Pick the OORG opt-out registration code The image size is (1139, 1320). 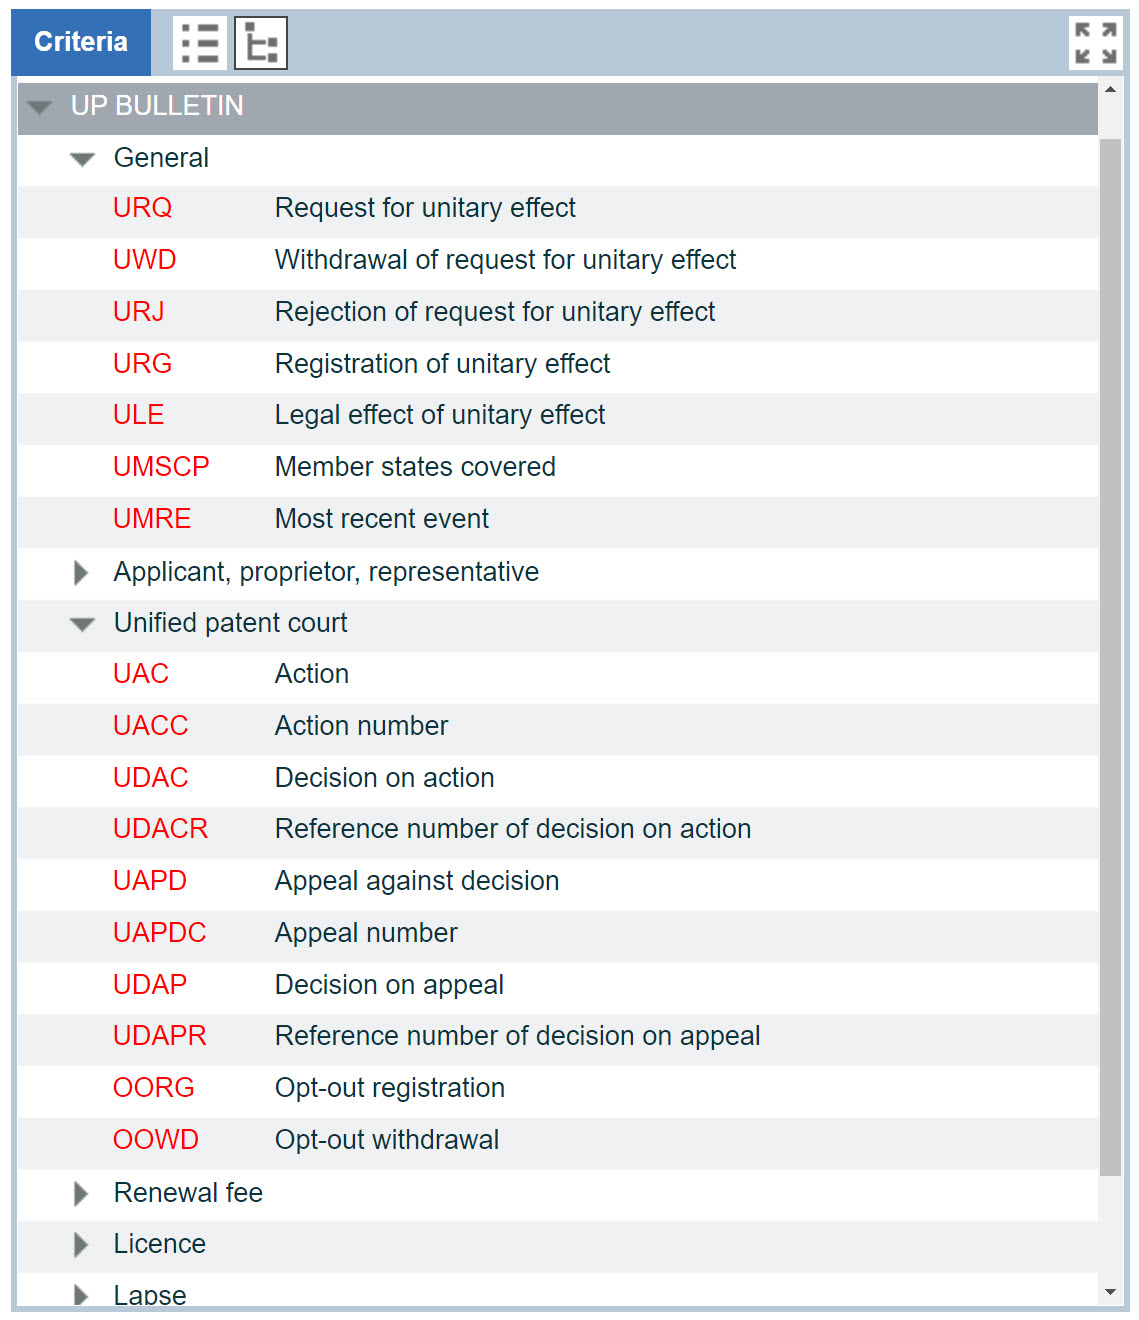(x=154, y=1088)
